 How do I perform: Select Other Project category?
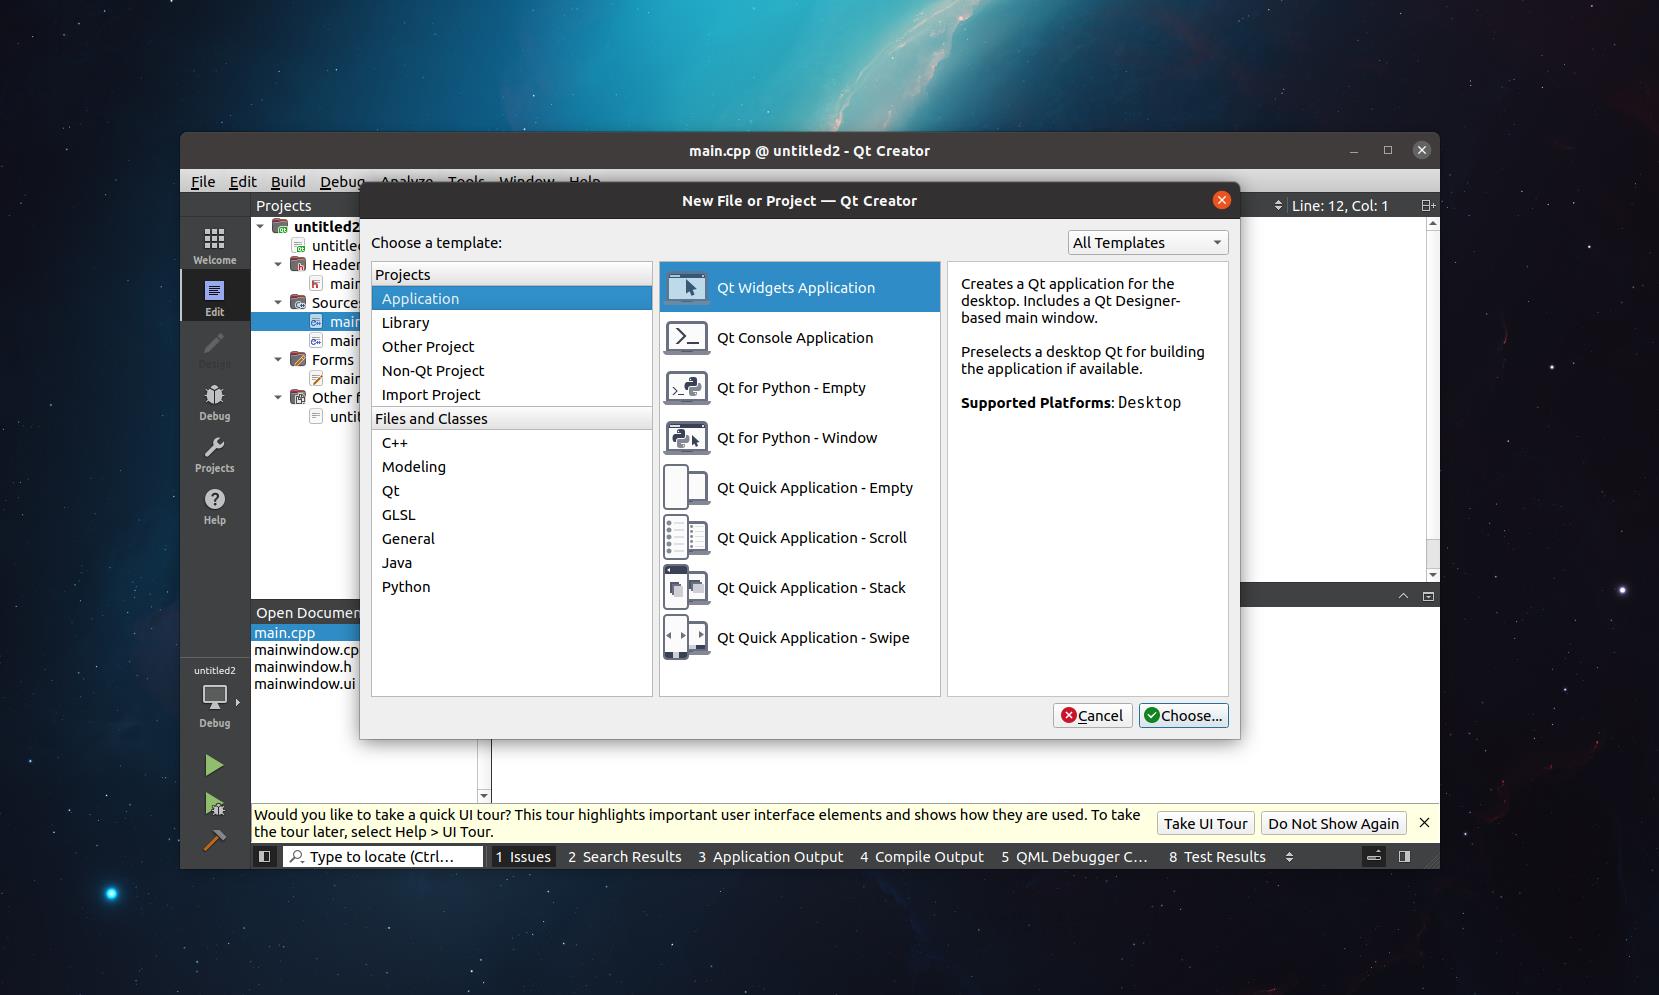511,346
